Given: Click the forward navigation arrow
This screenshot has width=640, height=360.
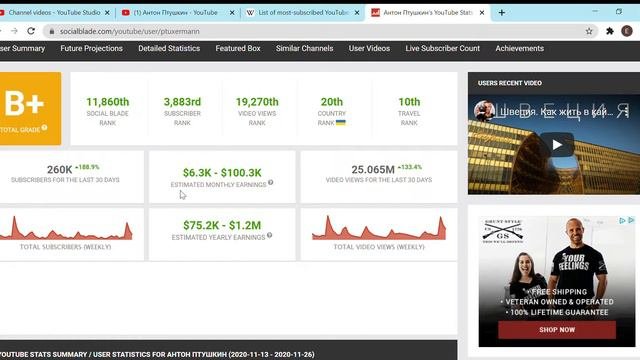Looking at the screenshot, I should click(14, 31).
